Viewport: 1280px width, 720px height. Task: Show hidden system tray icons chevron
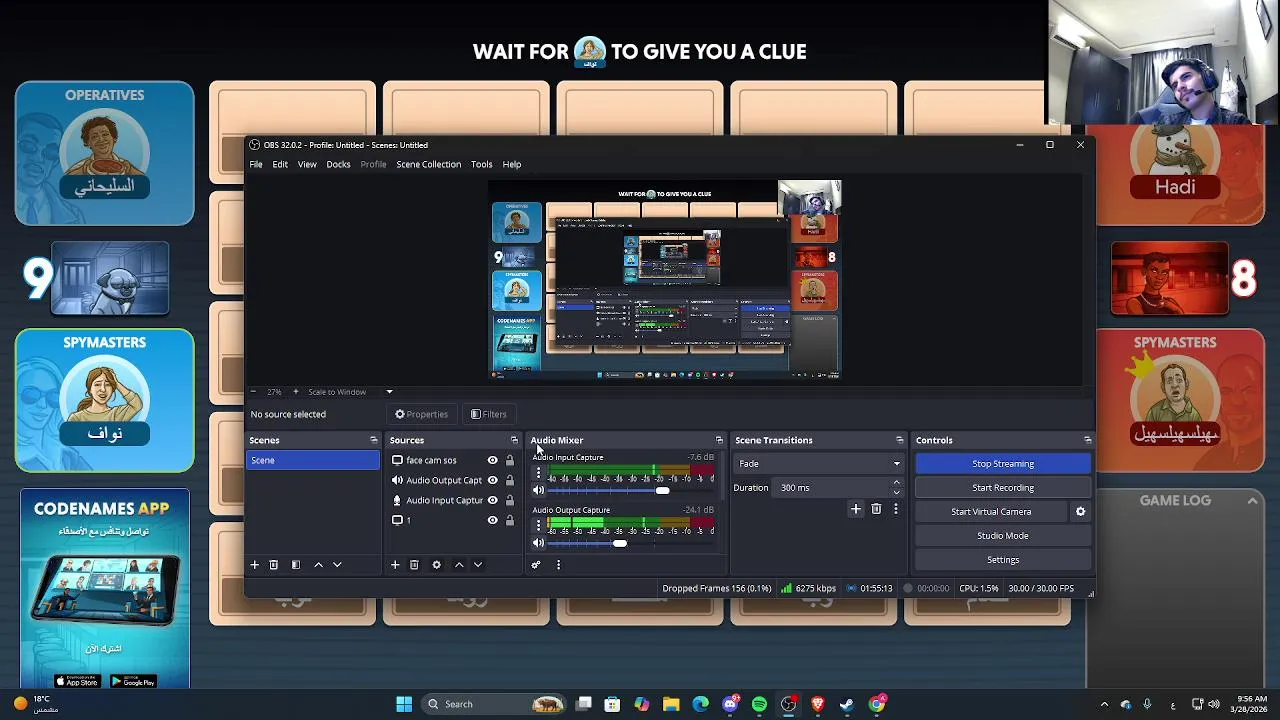[x=1104, y=704]
